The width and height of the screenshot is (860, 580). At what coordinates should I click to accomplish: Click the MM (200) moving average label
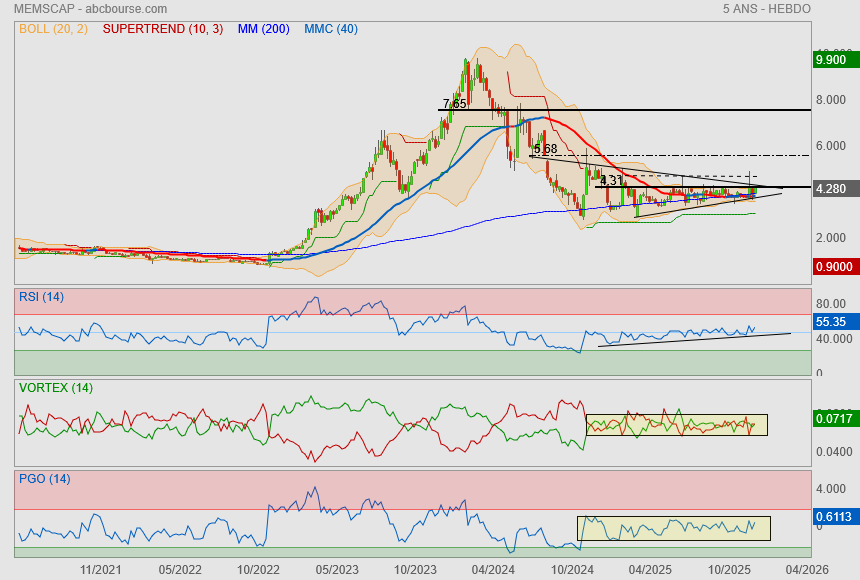point(263,29)
